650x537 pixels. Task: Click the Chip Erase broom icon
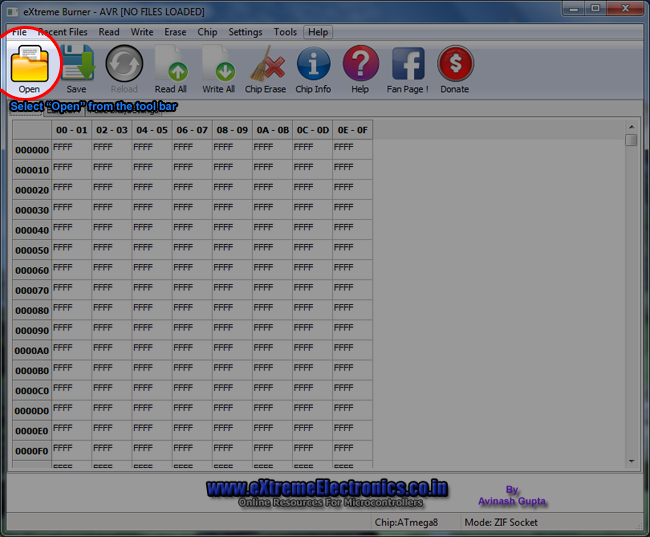click(x=267, y=63)
